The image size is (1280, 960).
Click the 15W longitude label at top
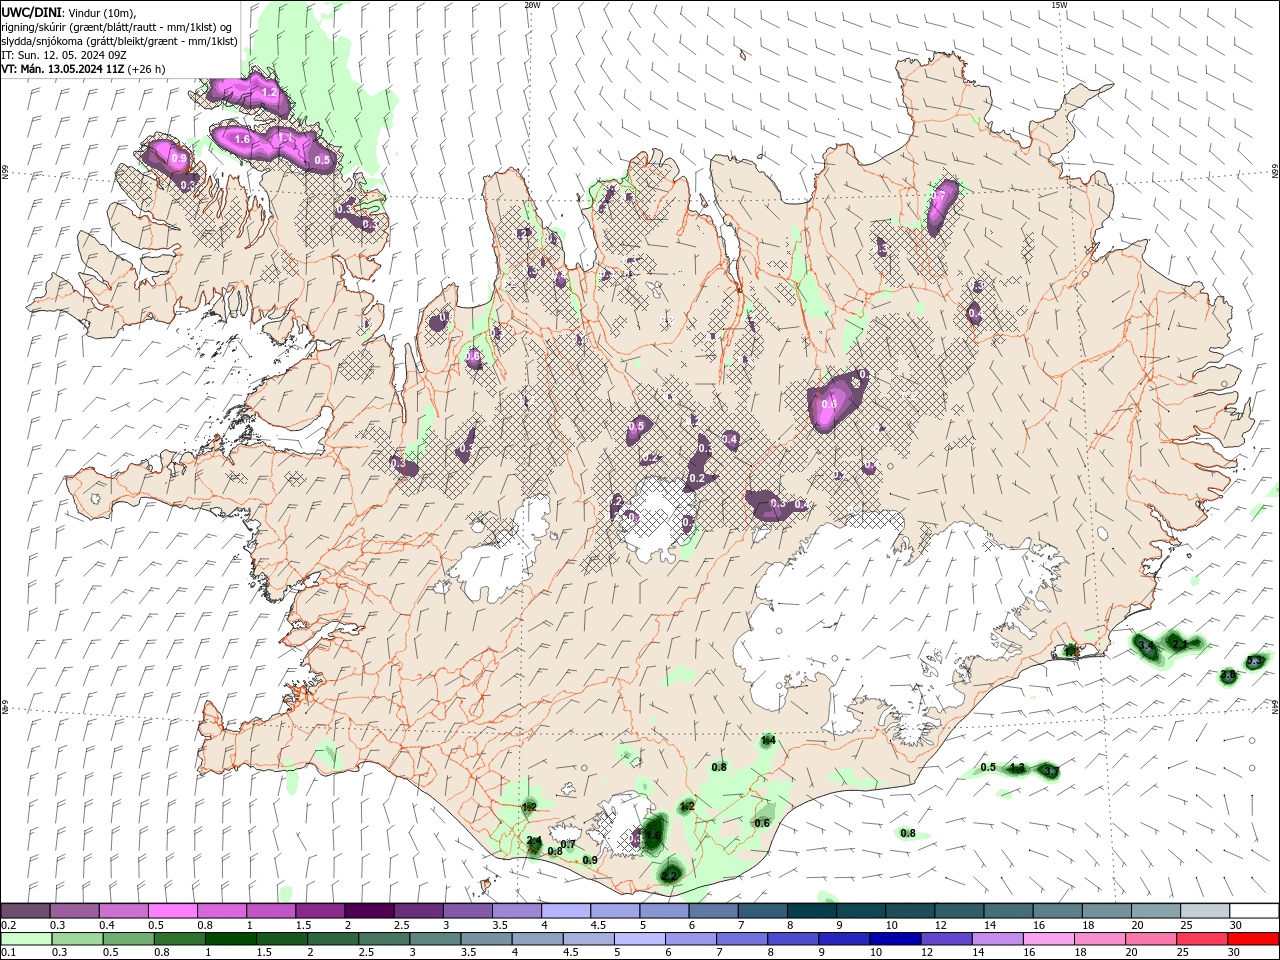click(1059, 5)
